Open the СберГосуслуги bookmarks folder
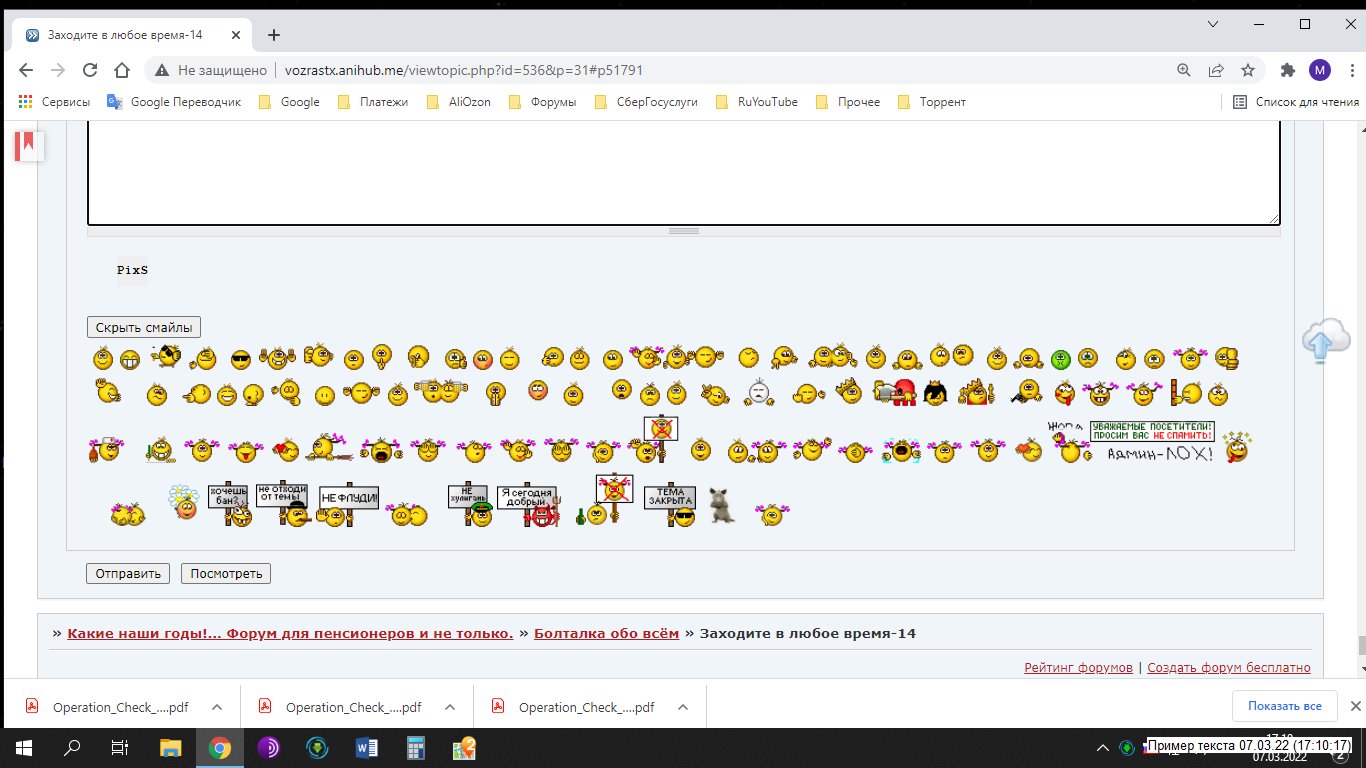The height and width of the screenshot is (768, 1366). [x=646, y=102]
